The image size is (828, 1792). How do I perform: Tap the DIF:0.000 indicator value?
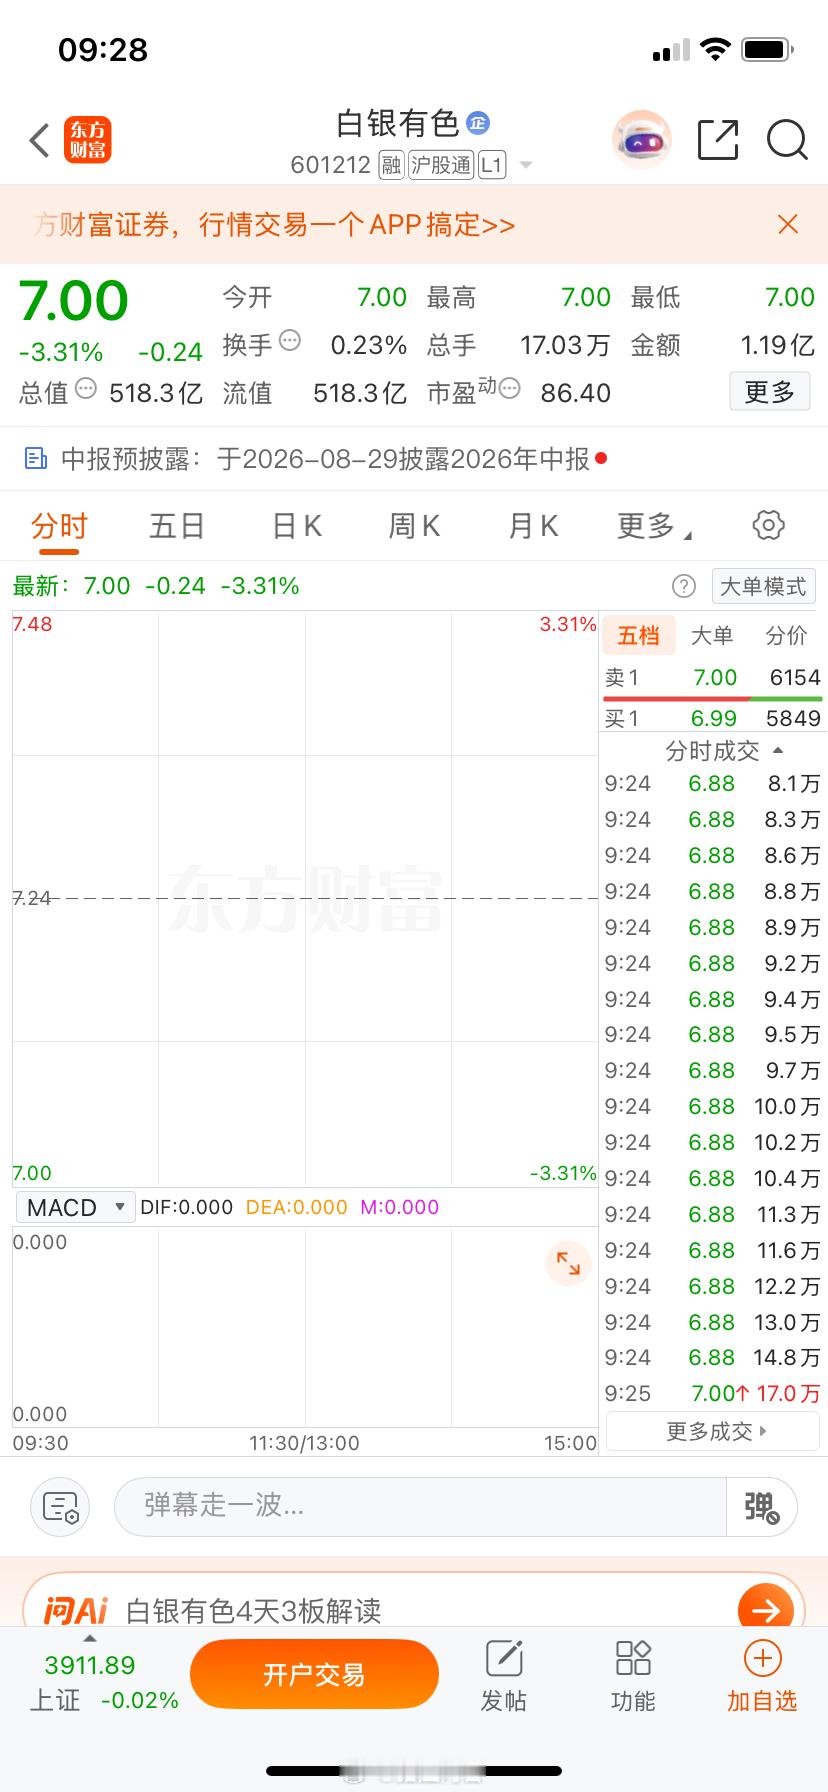point(186,1207)
